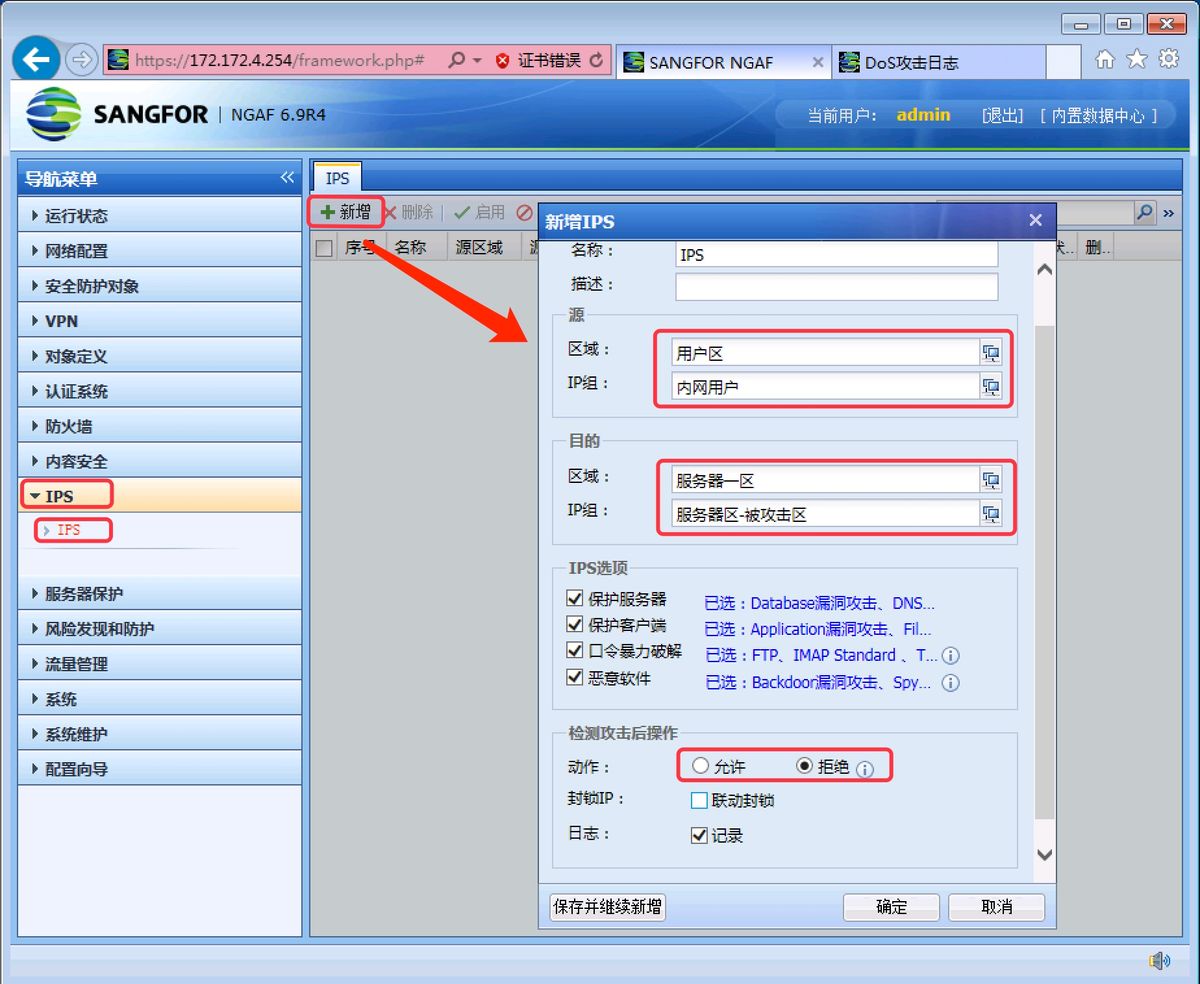The image size is (1200, 984).
Task: Expand 服务器保护 menu section
Action: tap(160, 593)
